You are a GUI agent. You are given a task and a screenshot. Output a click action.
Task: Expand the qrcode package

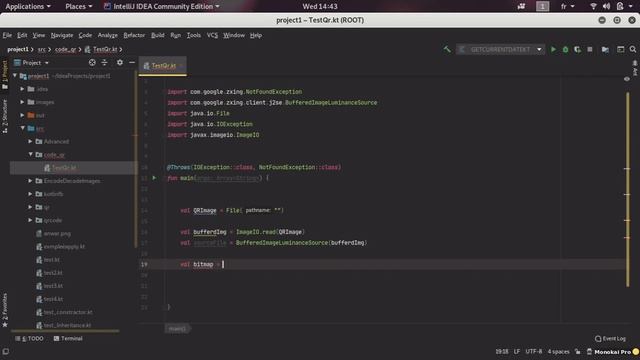point(30,220)
